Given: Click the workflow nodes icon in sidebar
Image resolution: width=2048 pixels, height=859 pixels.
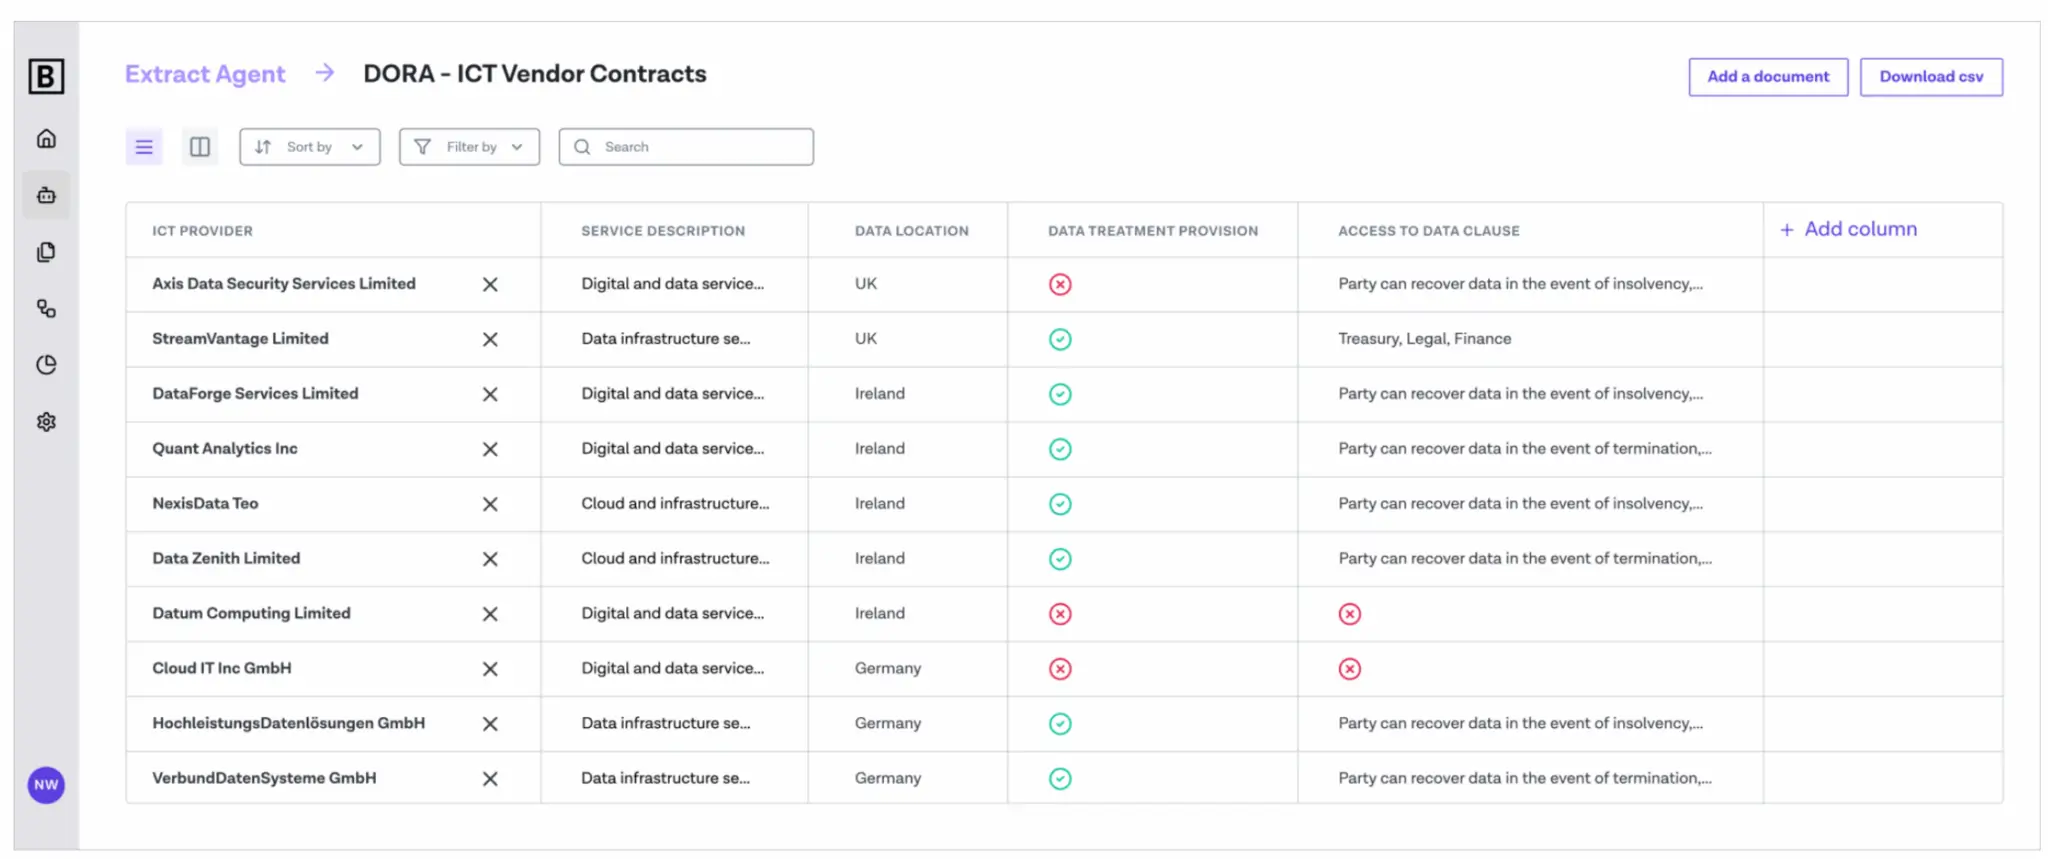Looking at the screenshot, I should coord(46,309).
